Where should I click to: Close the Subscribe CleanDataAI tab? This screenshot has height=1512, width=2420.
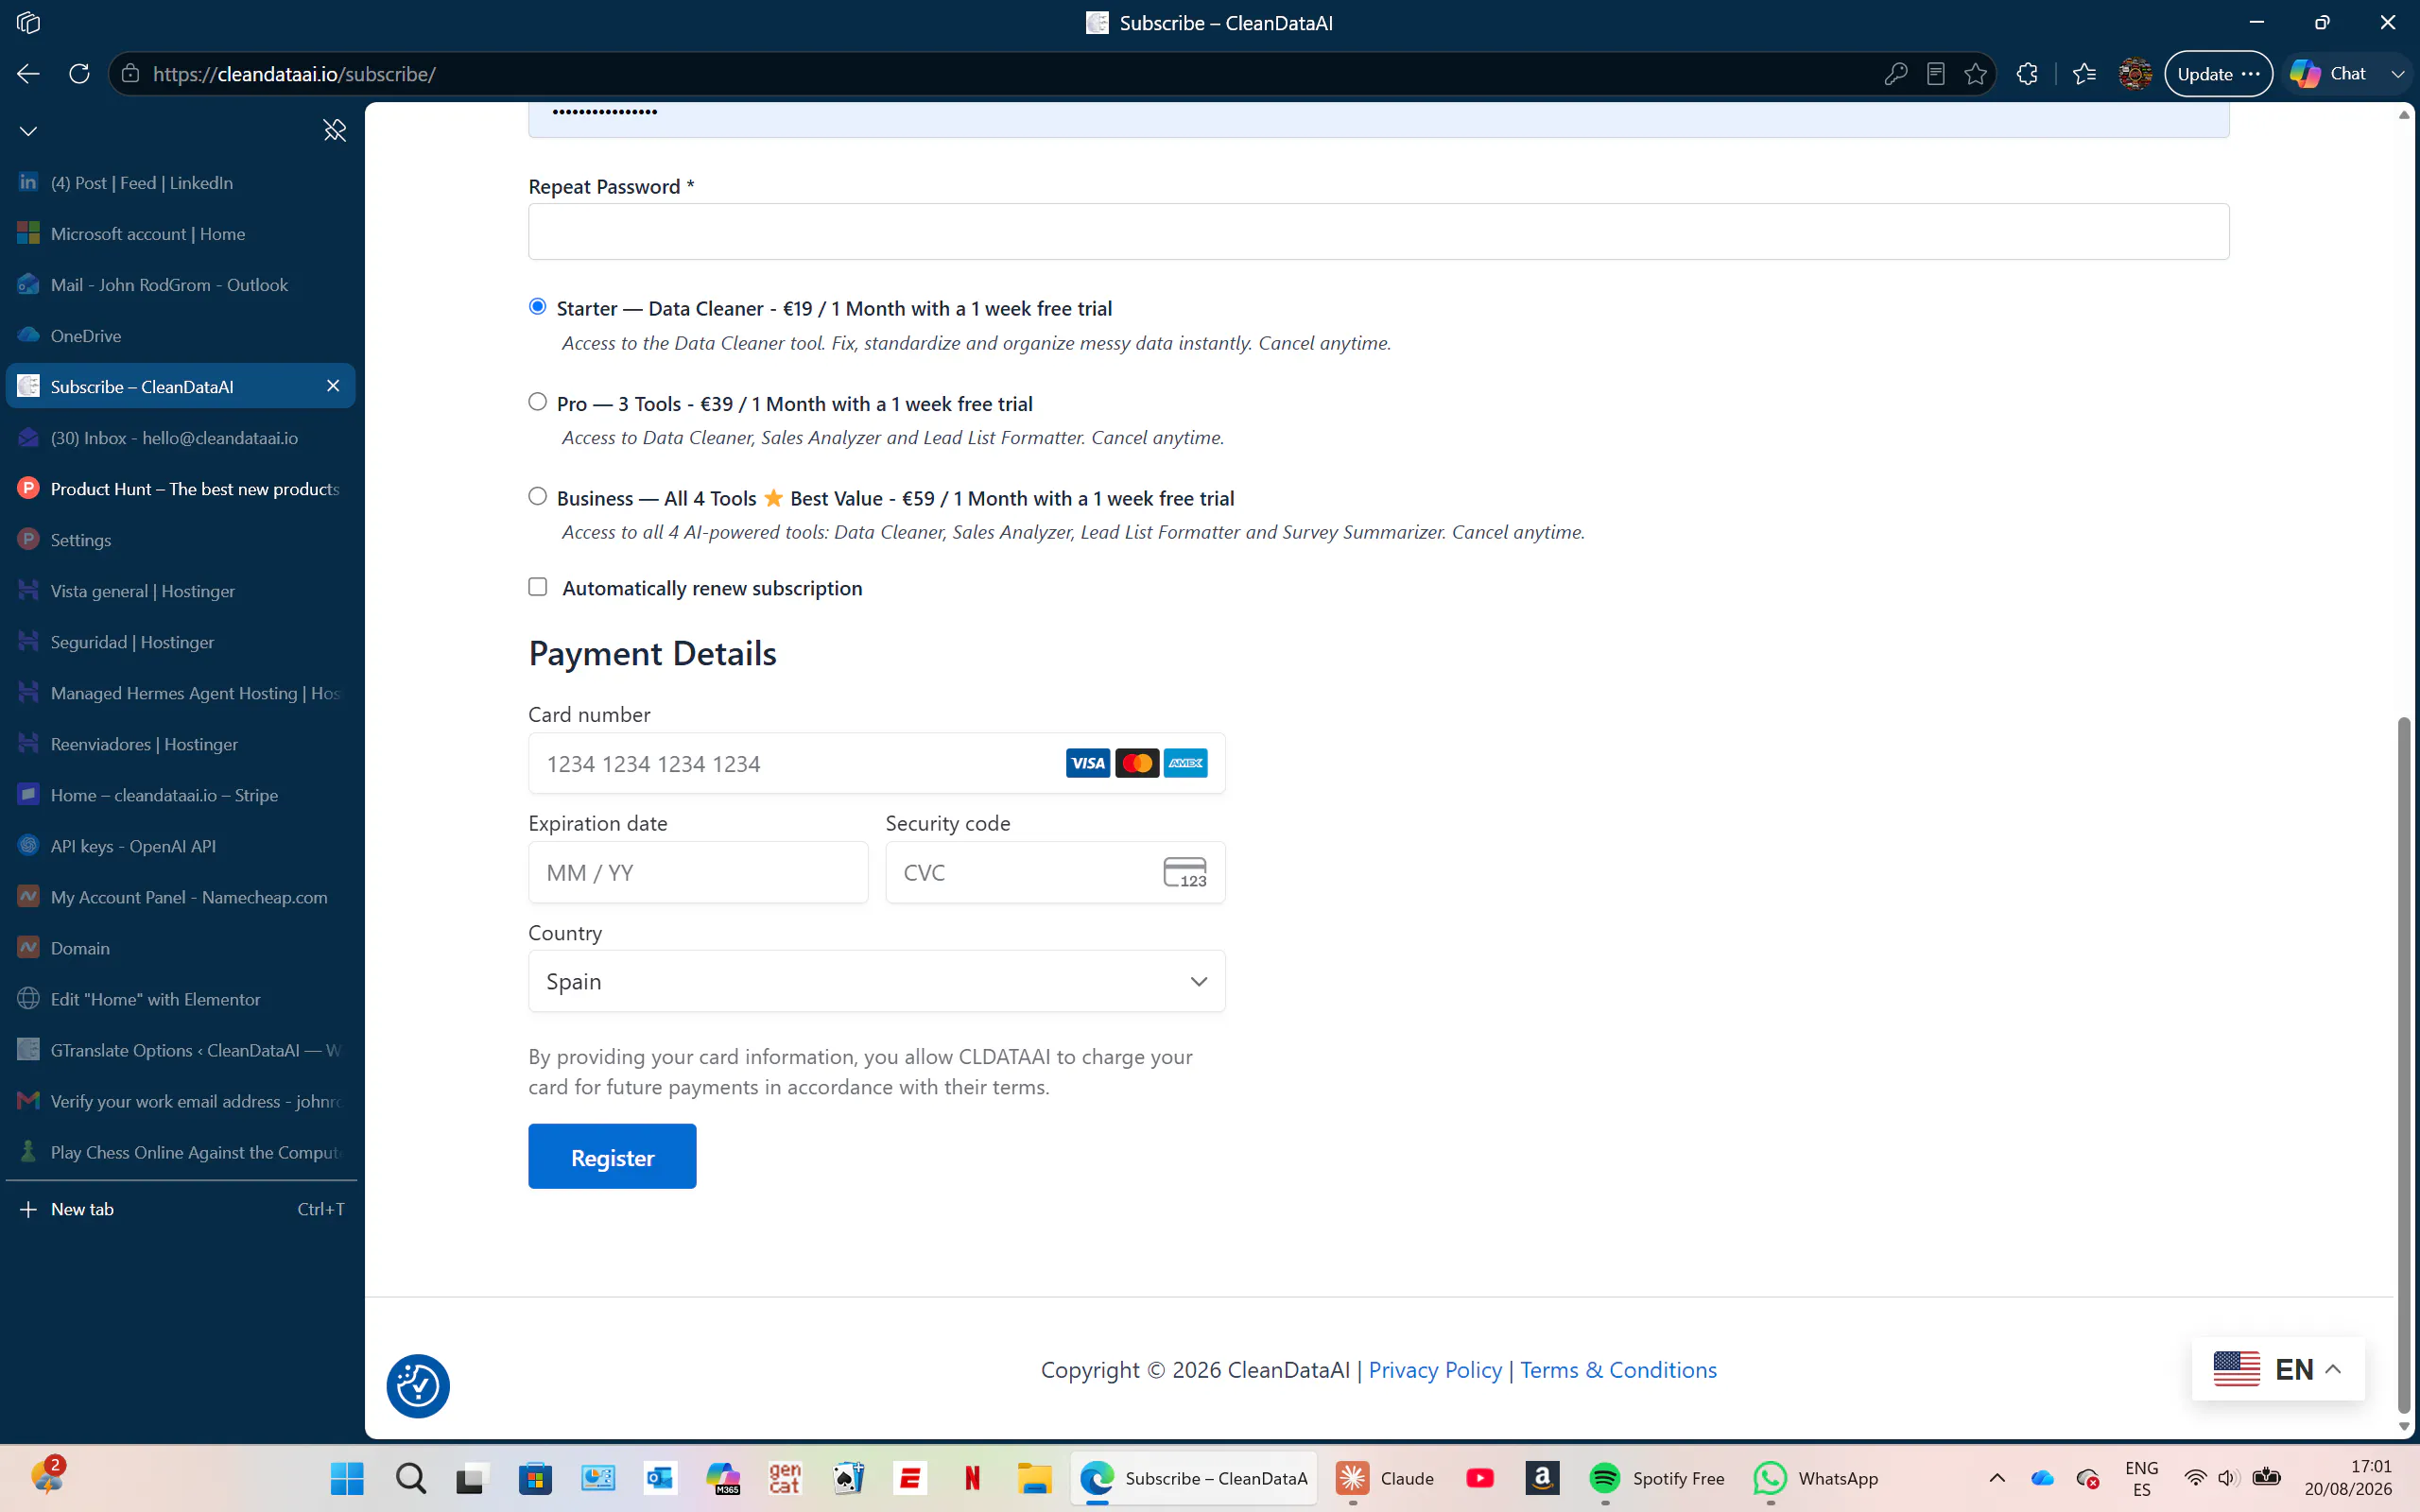(x=333, y=386)
